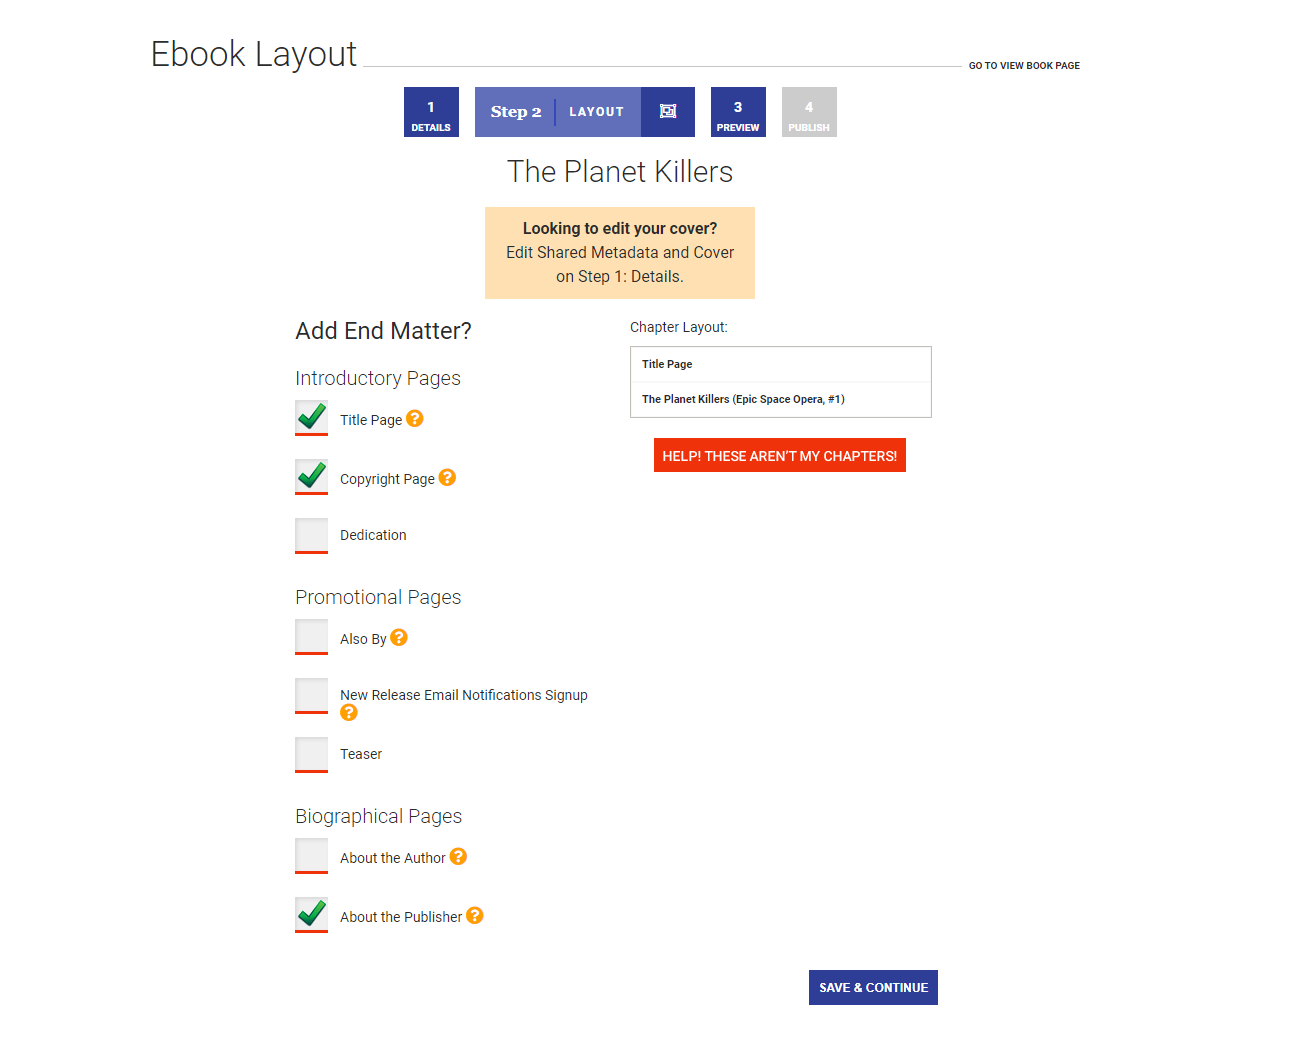Open GO TO VIEW BOOK PAGE link
Screen dimensions: 1302x1042
click(x=1024, y=65)
